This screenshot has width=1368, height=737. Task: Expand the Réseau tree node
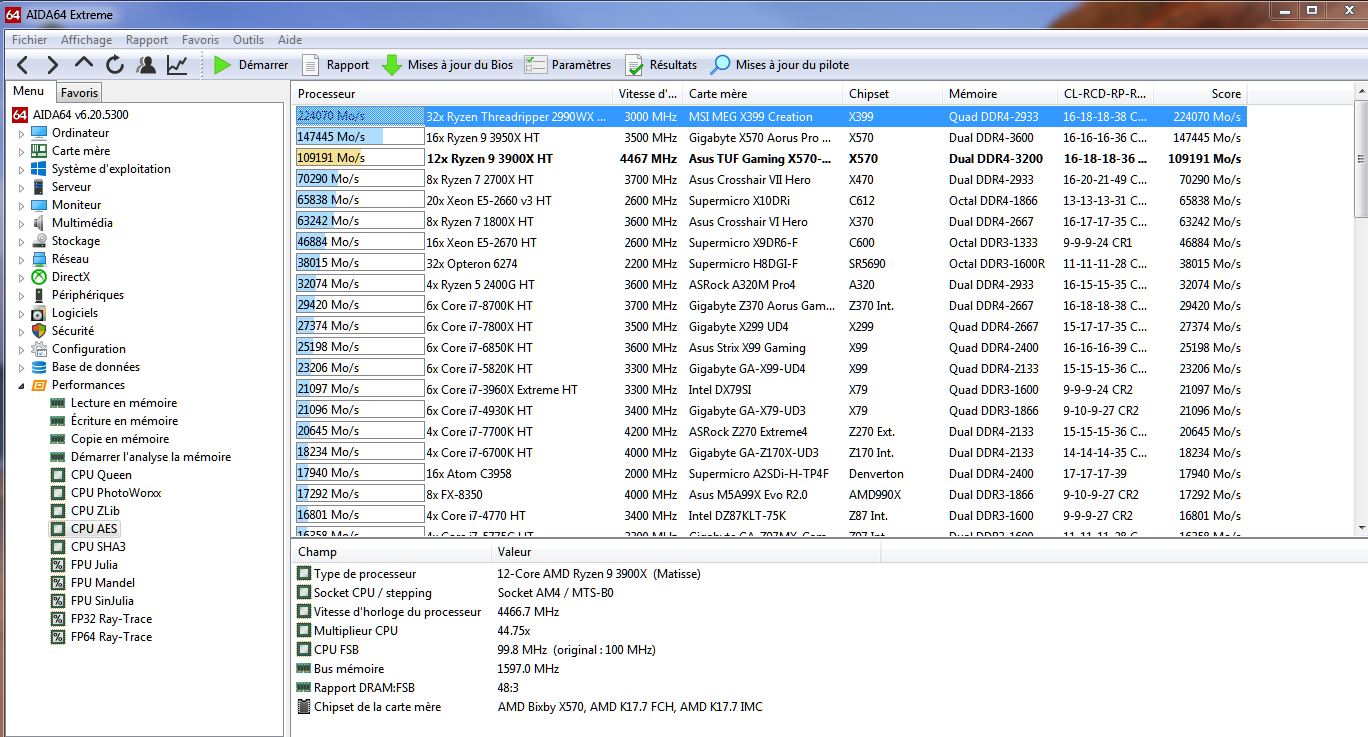click(21, 259)
